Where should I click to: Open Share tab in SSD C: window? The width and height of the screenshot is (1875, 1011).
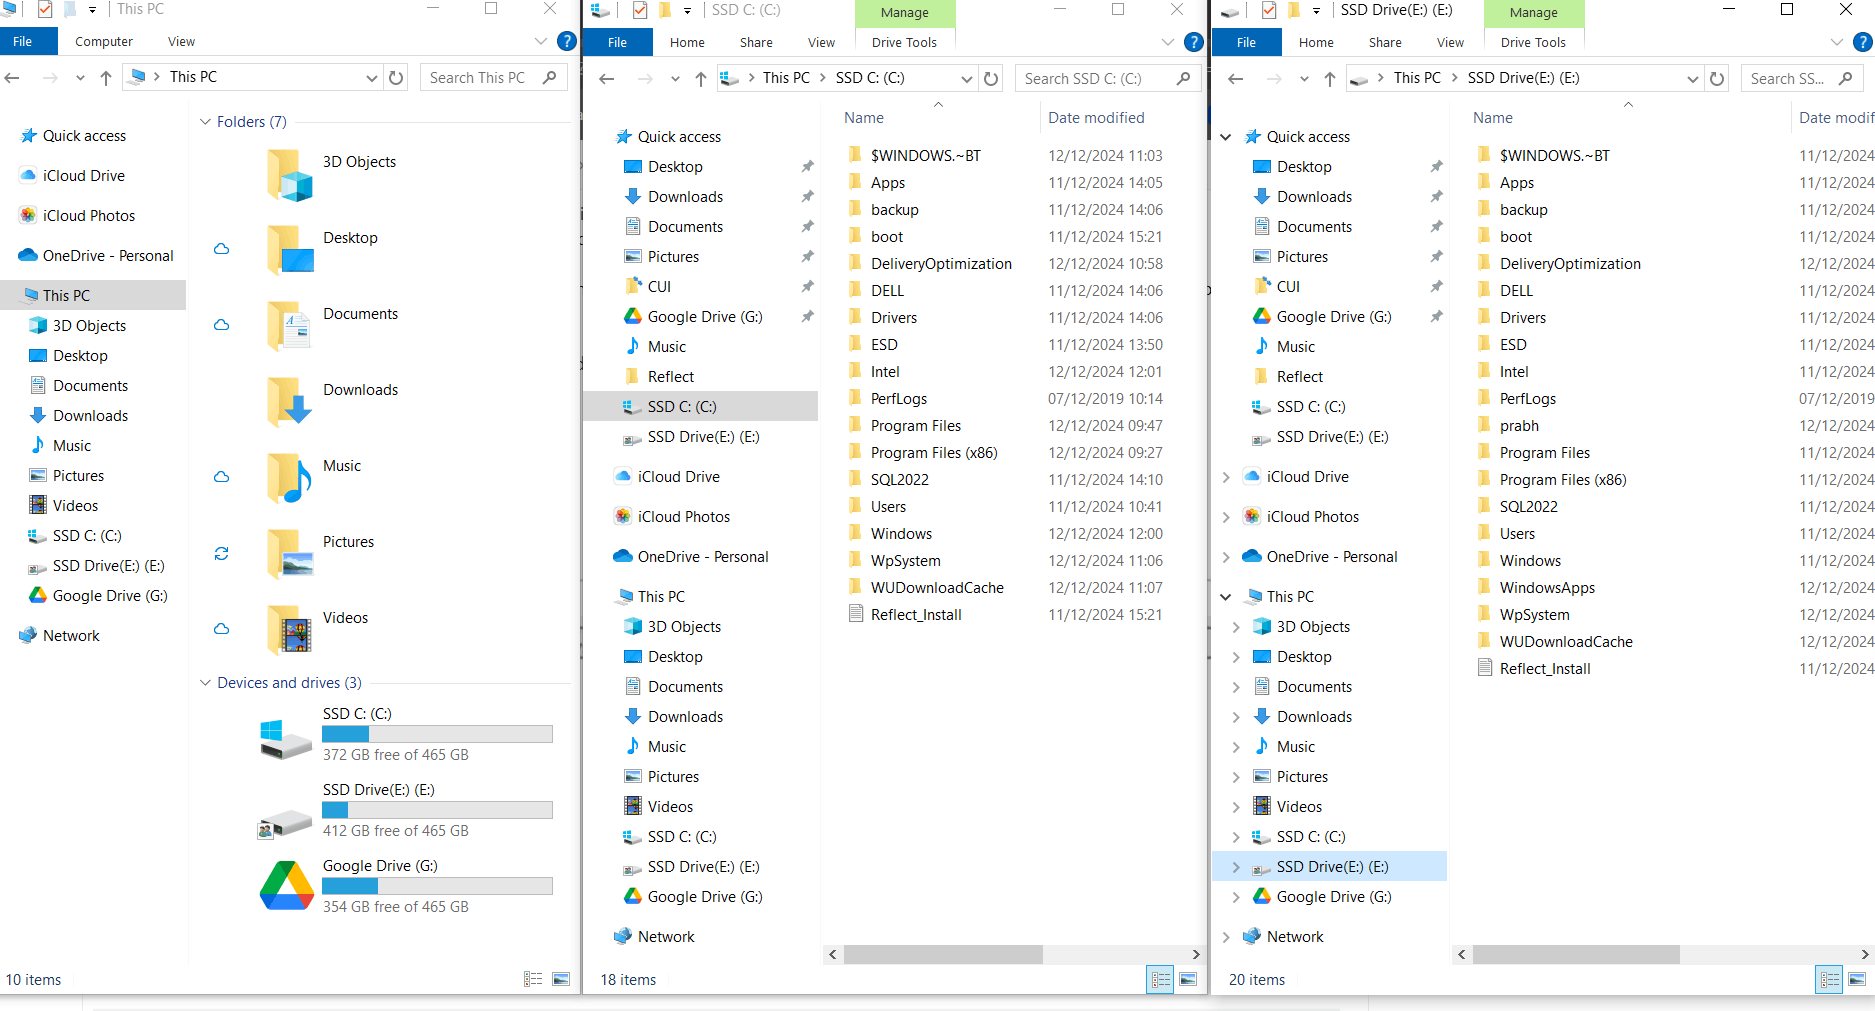click(x=756, y=42)
